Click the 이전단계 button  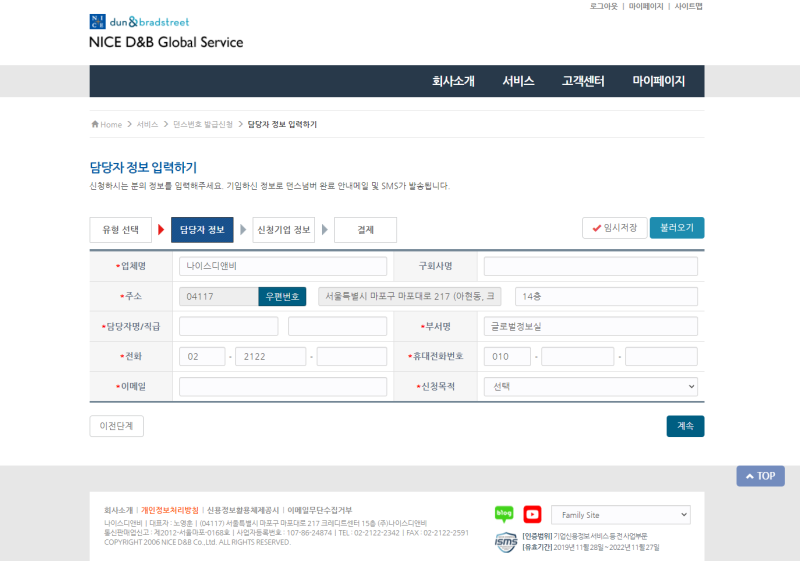click(116, 426)
